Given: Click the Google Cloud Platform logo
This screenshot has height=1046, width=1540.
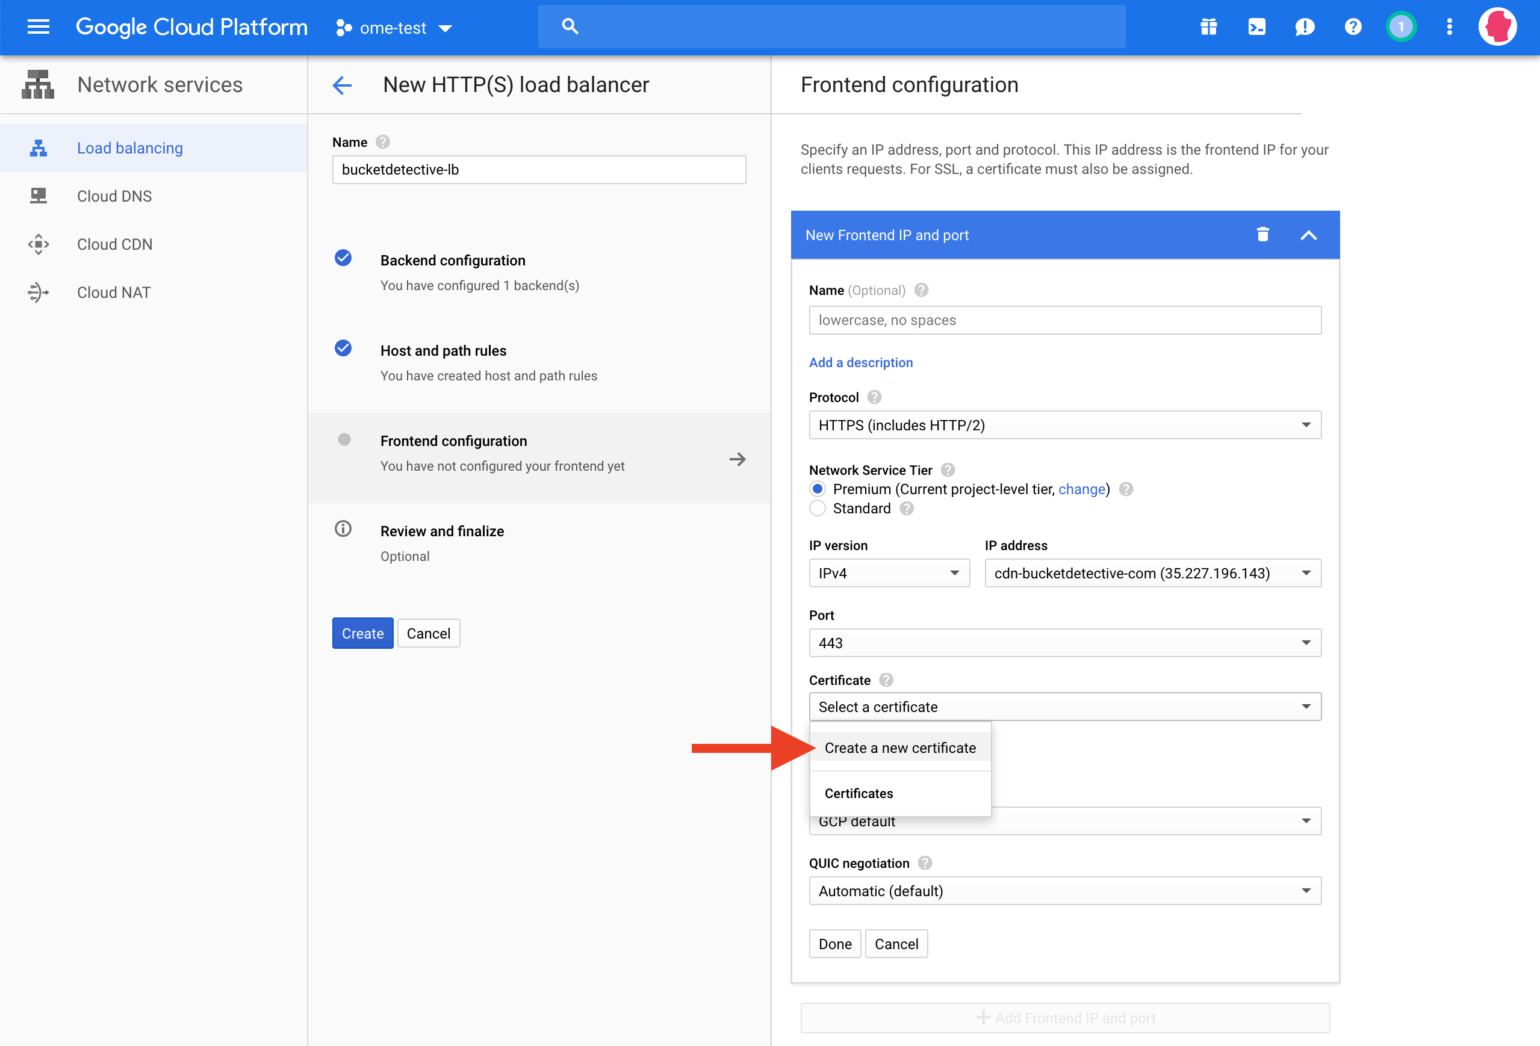Looking at the screenshot, I should 192,27.
